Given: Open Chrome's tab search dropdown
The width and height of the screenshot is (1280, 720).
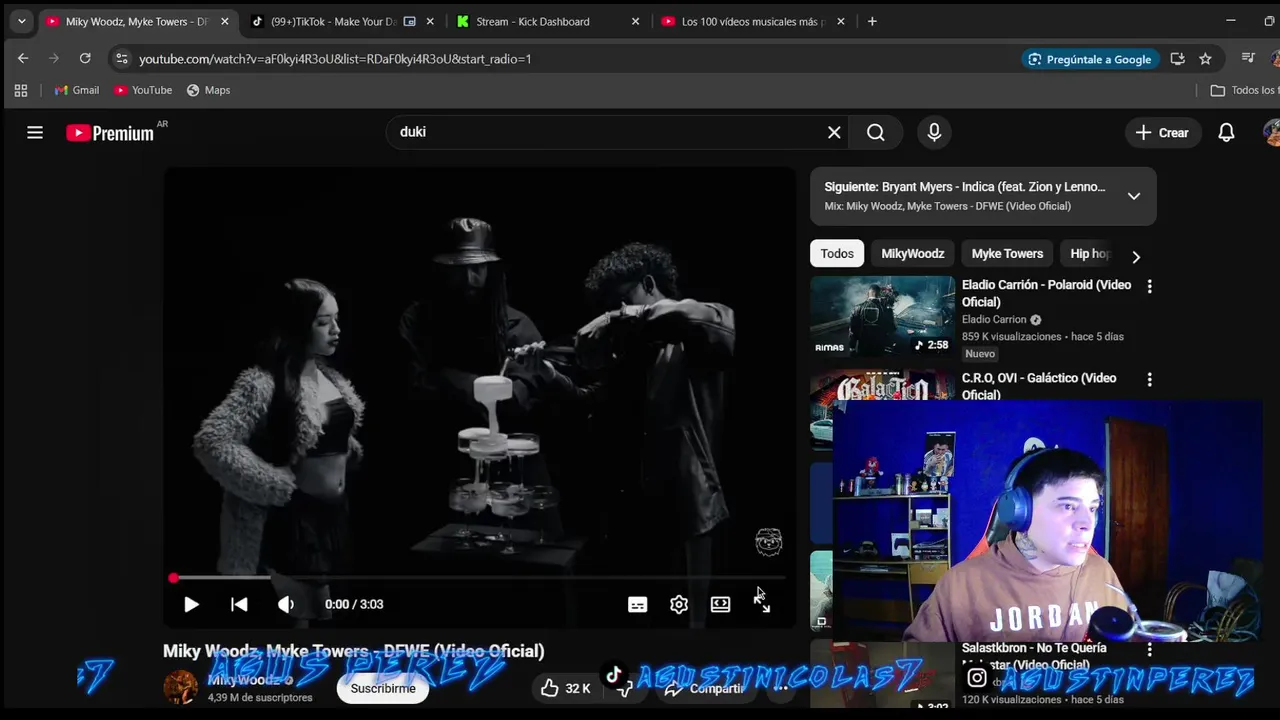Looking at the screenshot, I should click(21, 21).
